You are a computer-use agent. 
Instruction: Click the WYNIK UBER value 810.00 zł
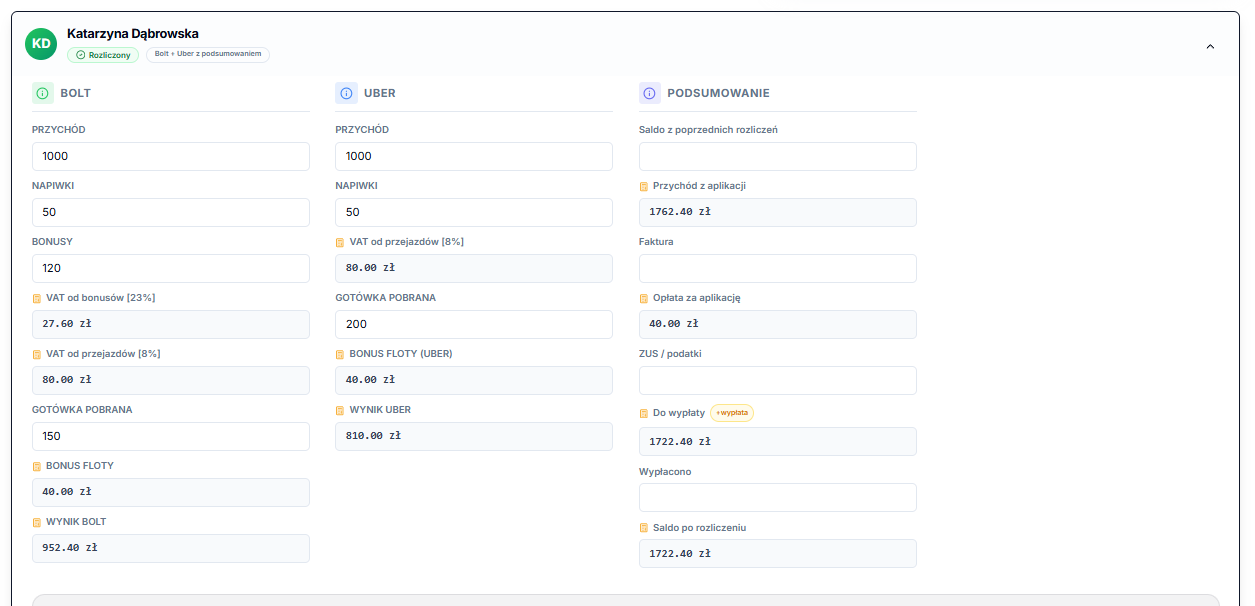474,436
